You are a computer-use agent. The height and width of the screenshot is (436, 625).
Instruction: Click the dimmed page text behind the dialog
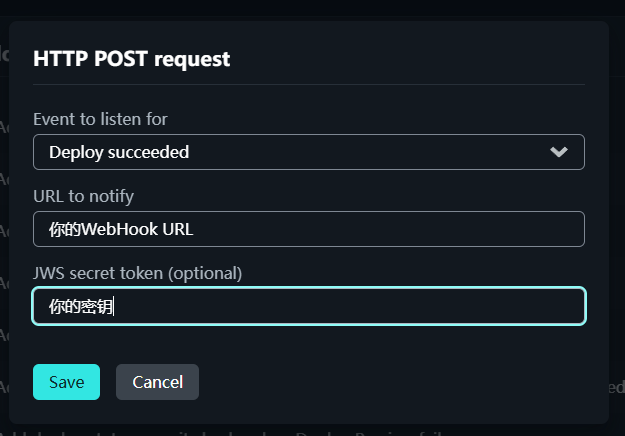(150, 430)
